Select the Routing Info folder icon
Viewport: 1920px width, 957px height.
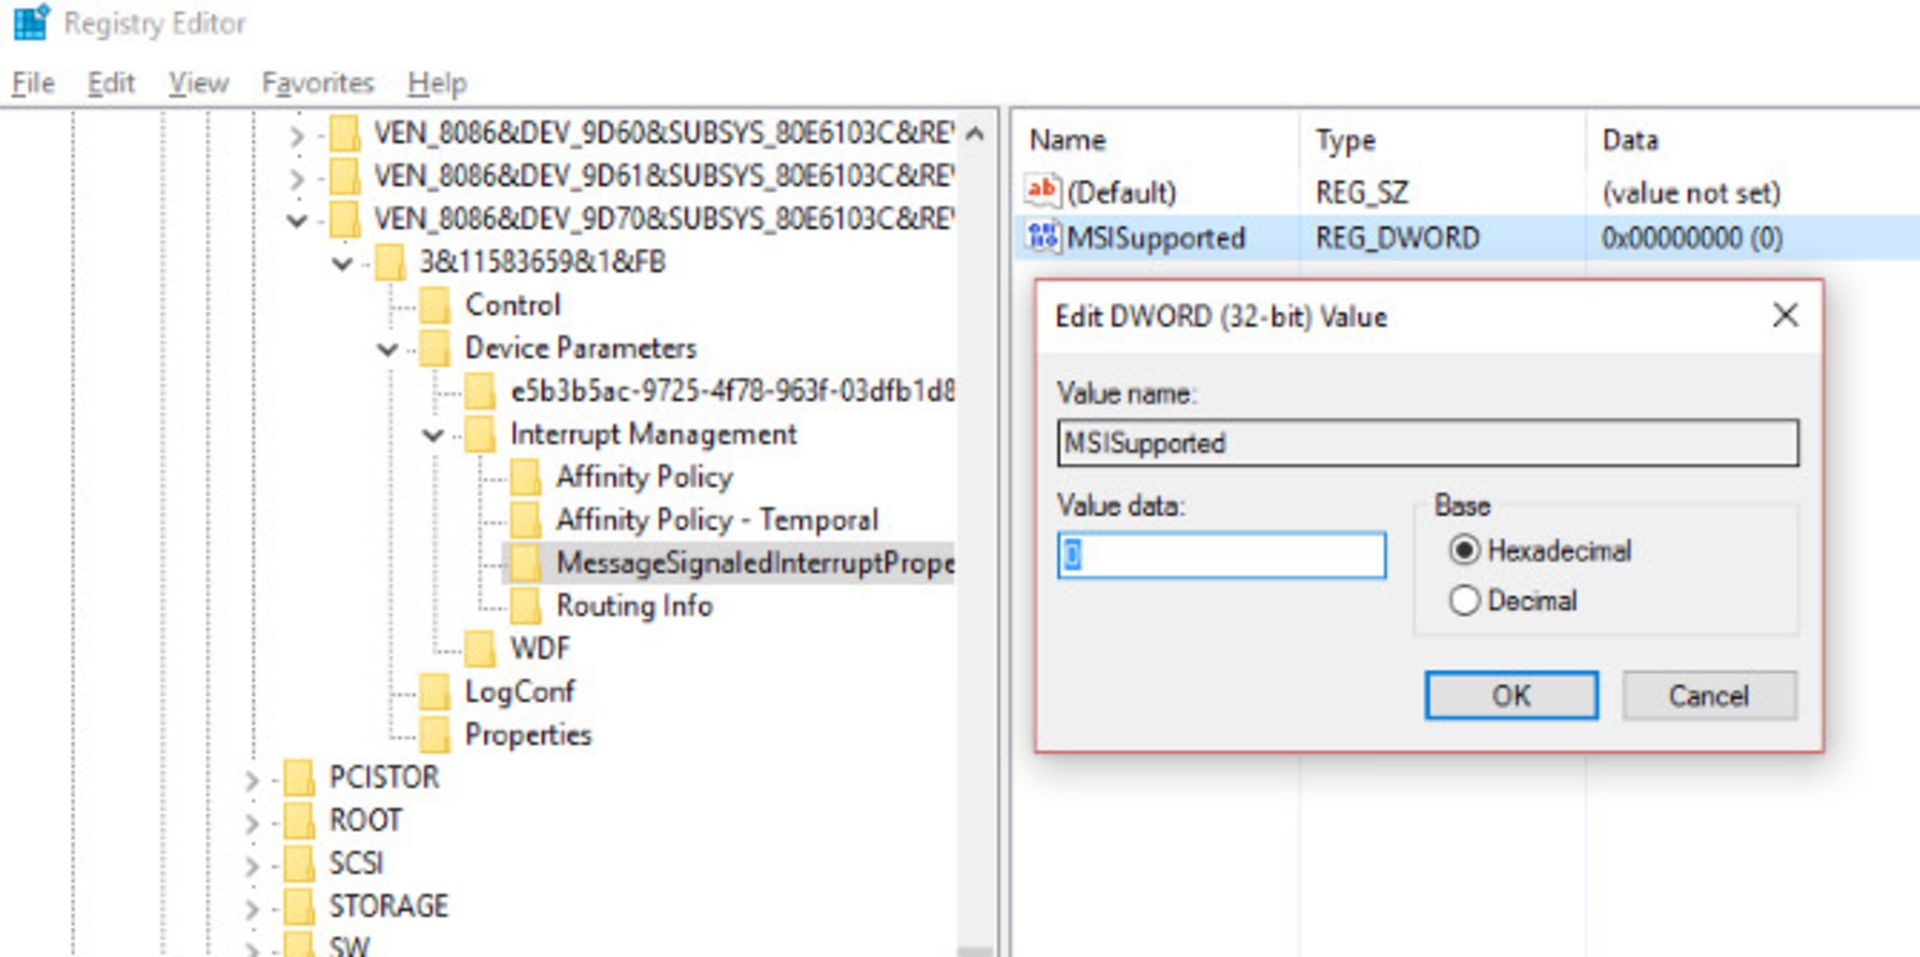tap(525, 605)
